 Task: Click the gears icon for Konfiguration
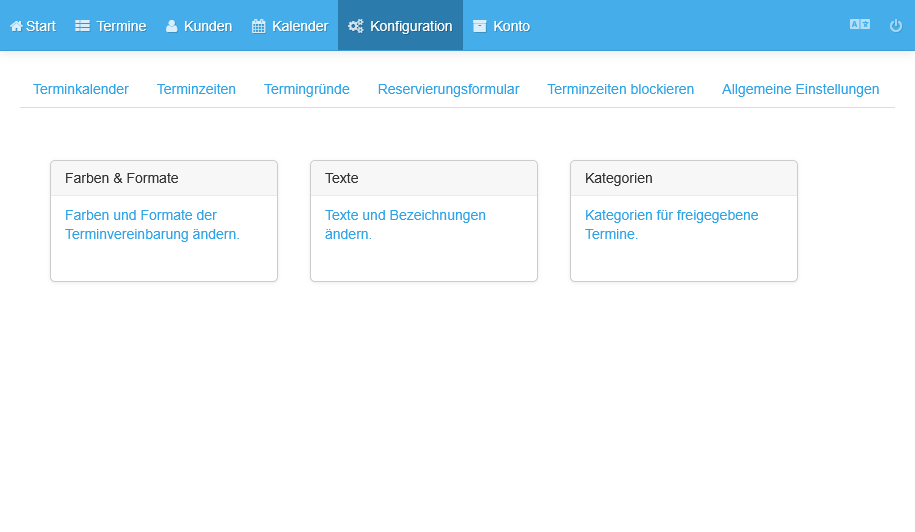click(x=355, y=26)
